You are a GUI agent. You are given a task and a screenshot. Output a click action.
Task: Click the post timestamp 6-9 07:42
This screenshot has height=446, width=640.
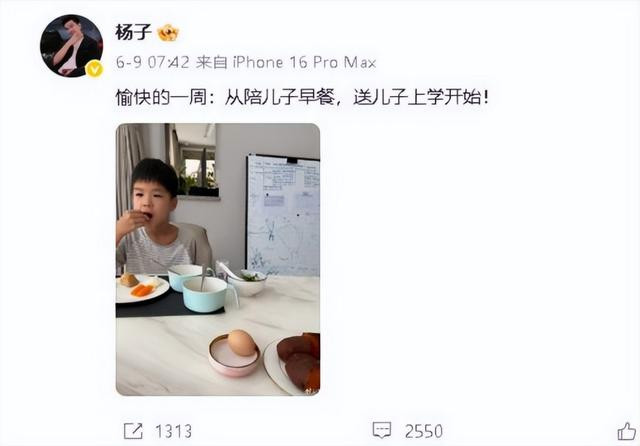(153, 62)
